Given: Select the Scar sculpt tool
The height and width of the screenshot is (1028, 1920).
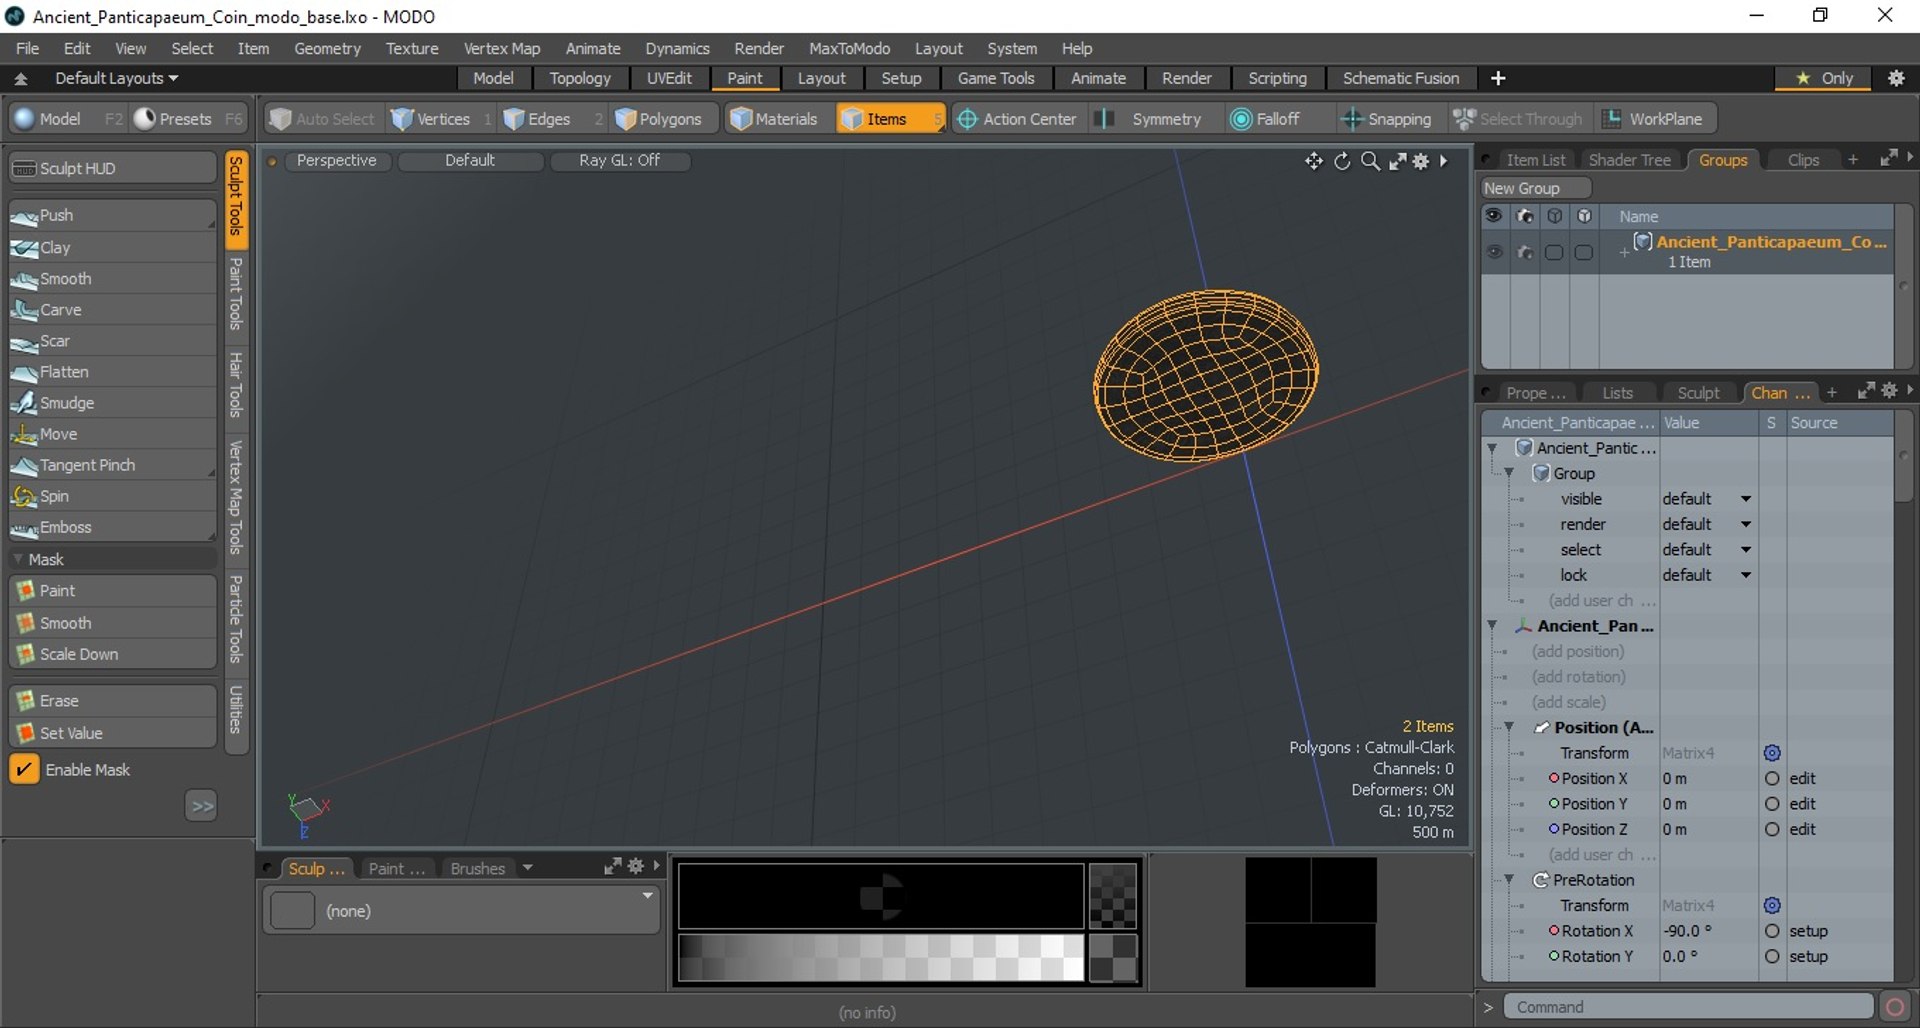Looking at the screenshot, I should (x=112, y=340).
